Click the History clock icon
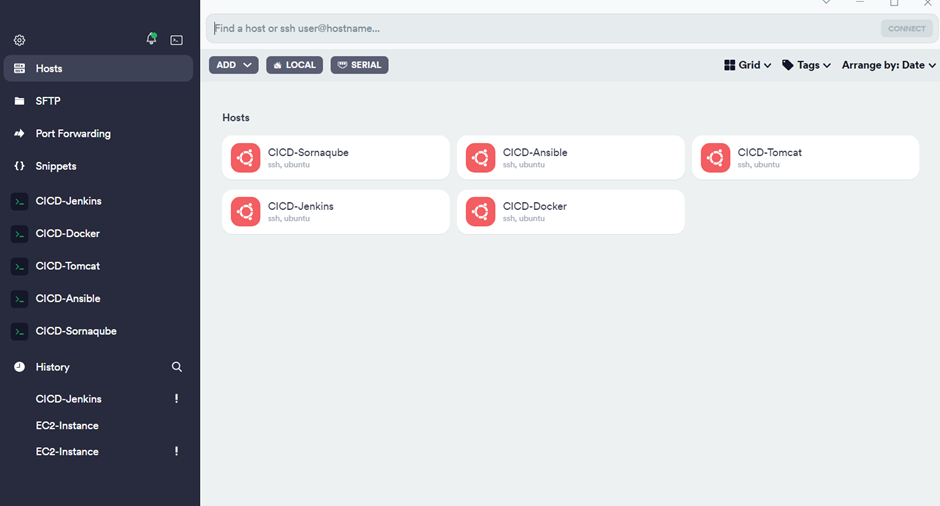Image resolution: width=940 pixels, height=506 pixels. tap(19, 366)
